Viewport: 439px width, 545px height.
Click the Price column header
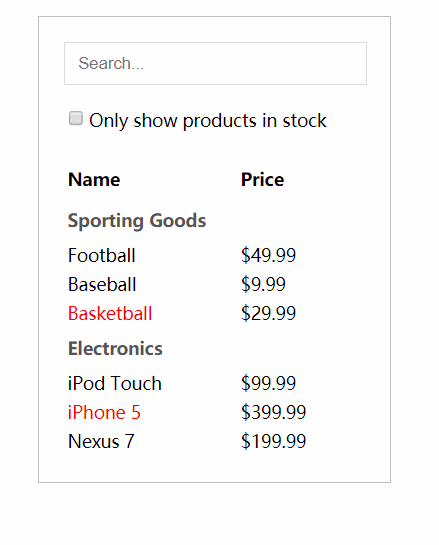tap(262, 180)
